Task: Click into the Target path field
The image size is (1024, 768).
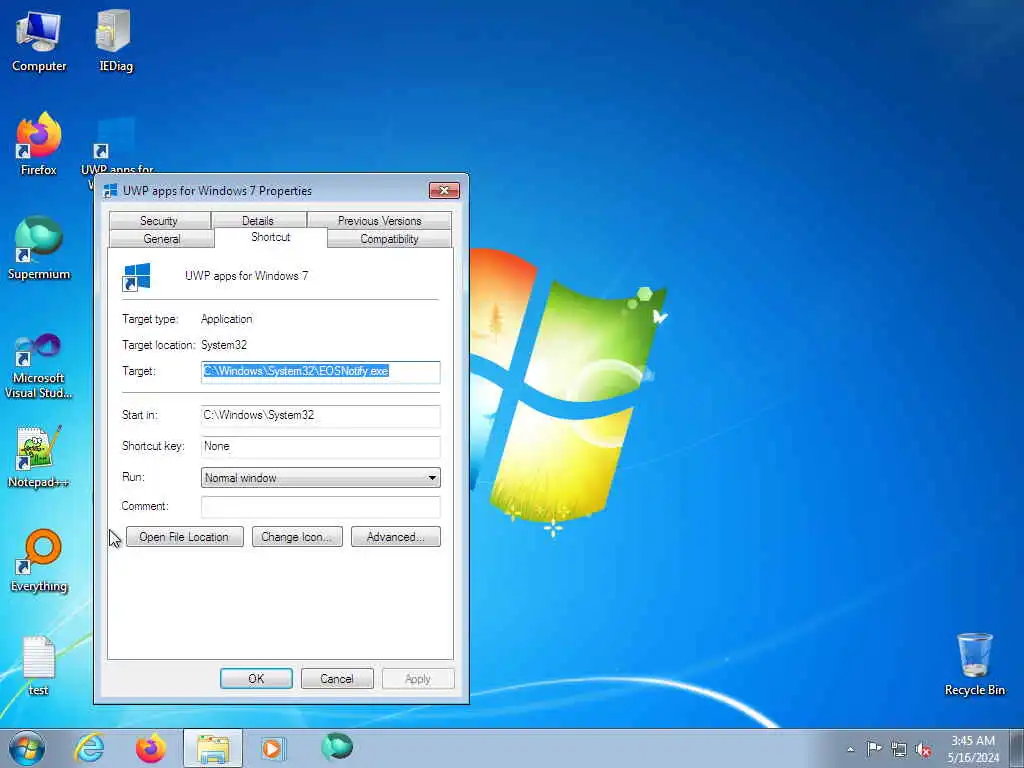Action: click(321, 372)
